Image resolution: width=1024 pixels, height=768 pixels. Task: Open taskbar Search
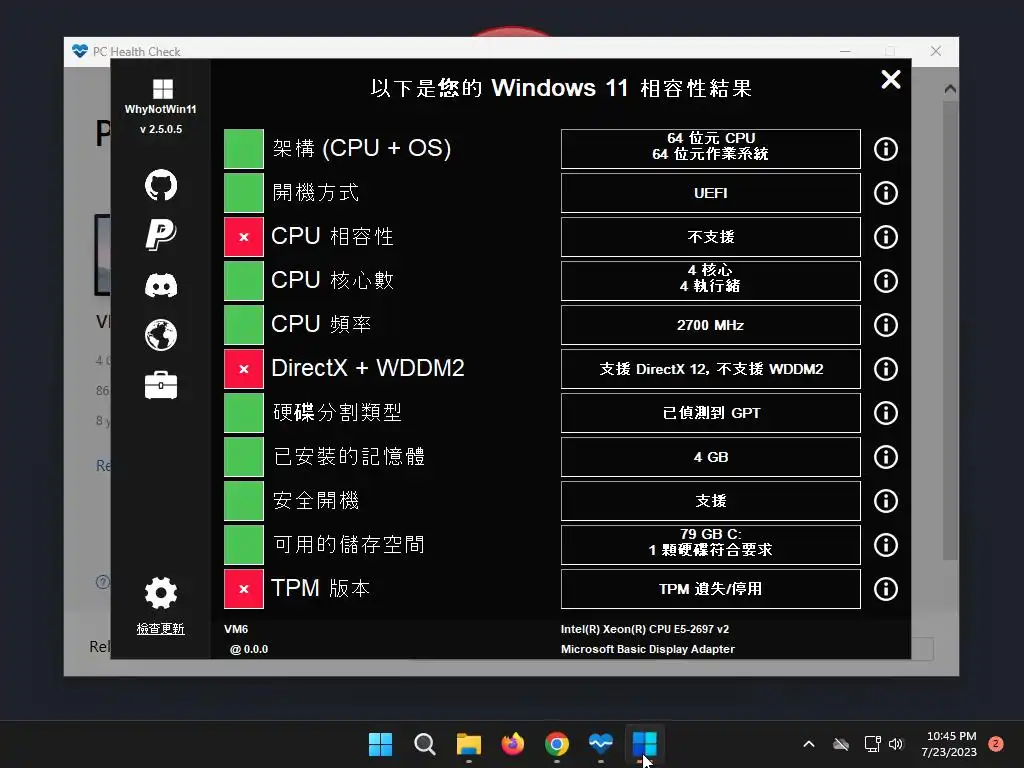(x=424, y=744)
